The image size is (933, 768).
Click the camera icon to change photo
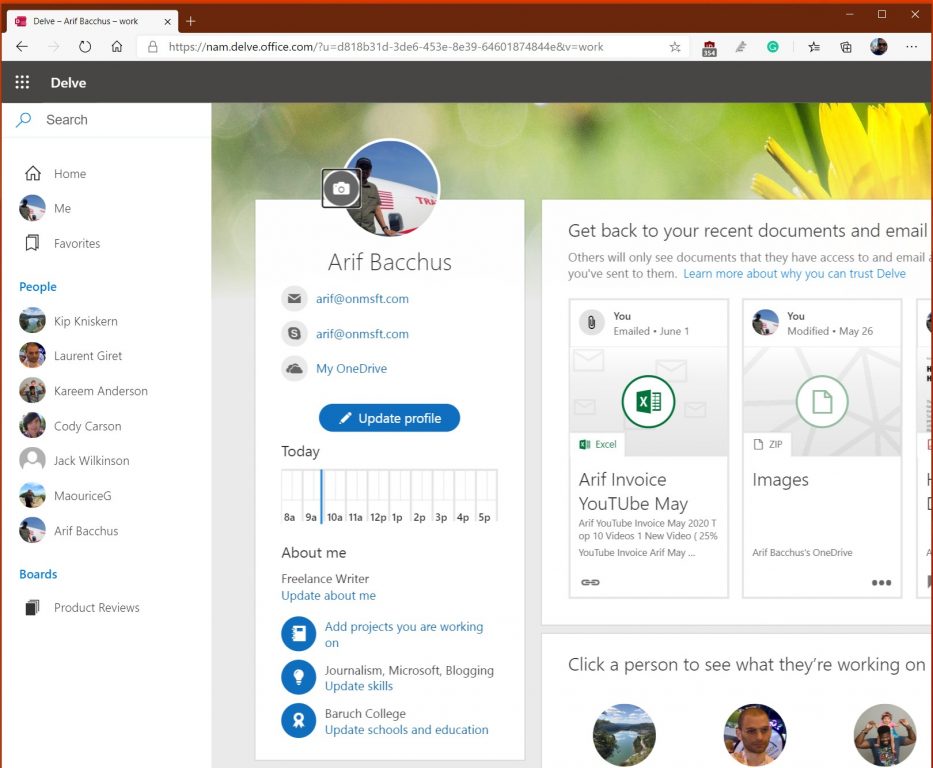(341, 189)
